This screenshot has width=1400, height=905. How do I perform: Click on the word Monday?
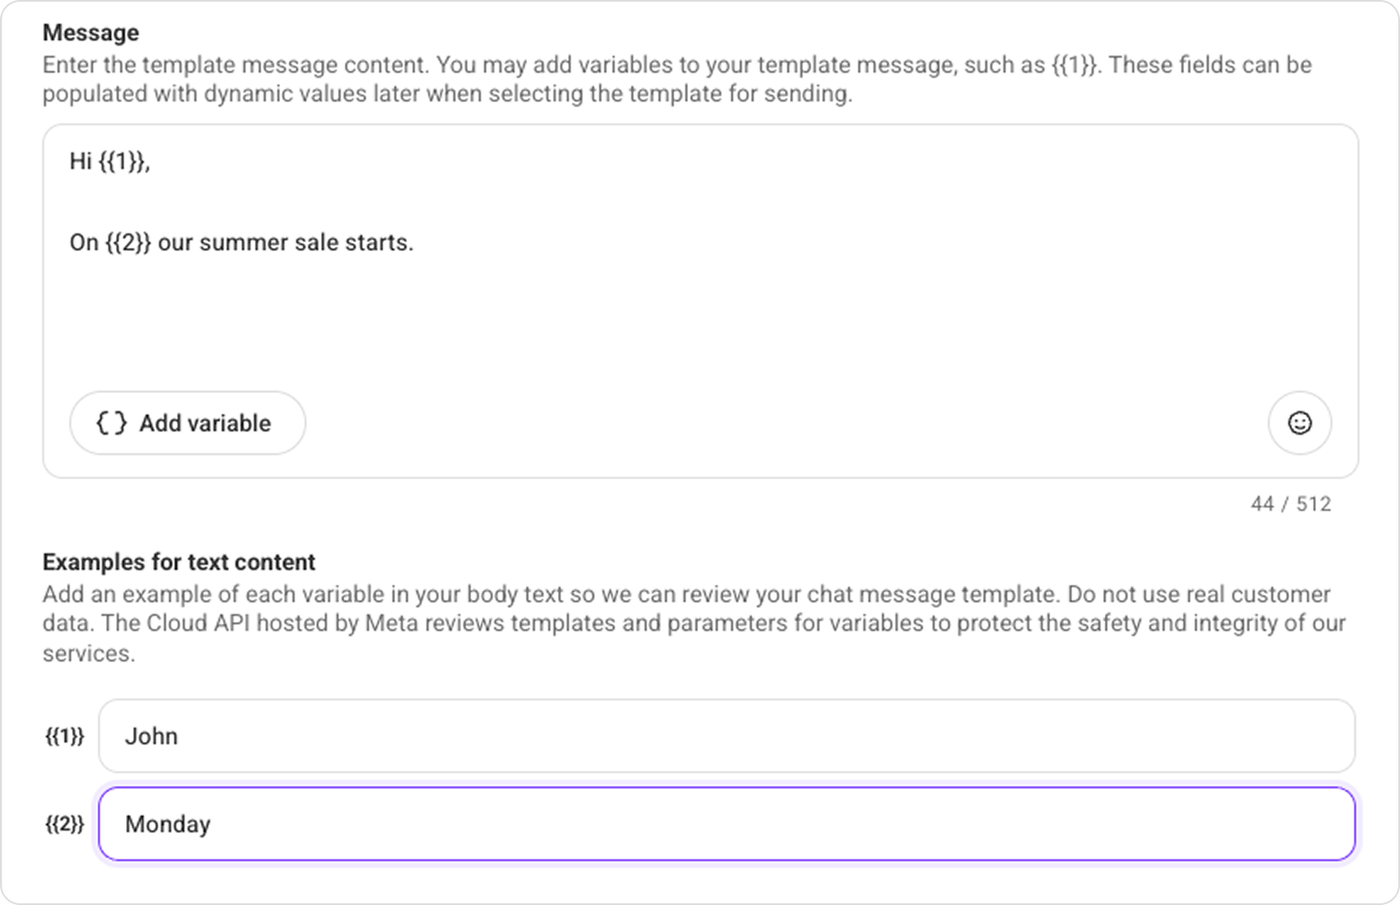pyautogui.click(x=167, y=825)
